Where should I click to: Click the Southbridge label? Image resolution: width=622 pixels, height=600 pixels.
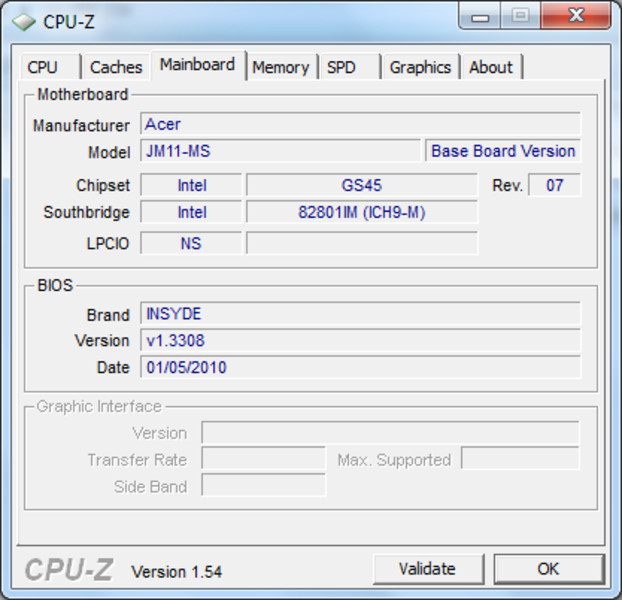pos(86,213)
